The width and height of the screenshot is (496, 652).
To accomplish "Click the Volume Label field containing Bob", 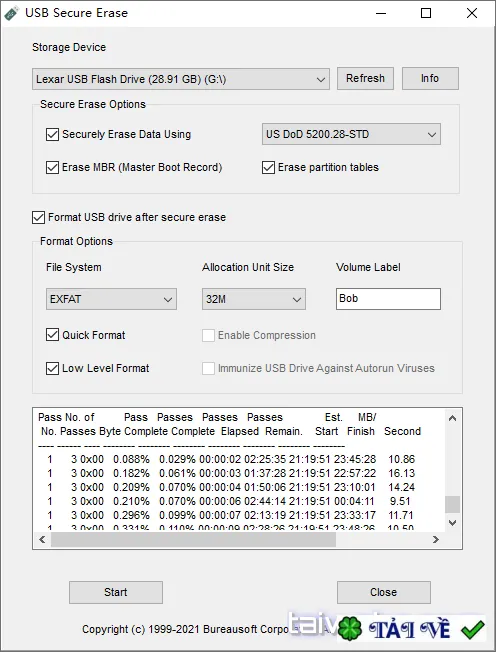I will (388, 299).
